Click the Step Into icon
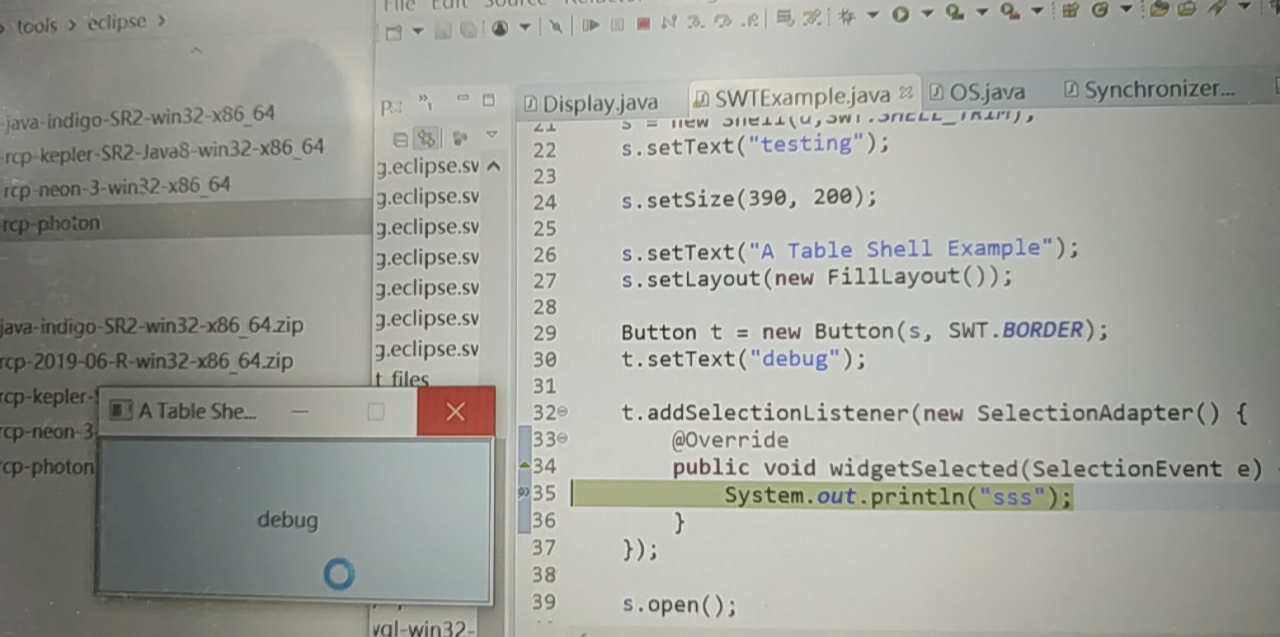The height and width of the screenshot is (637, 1280). tap(695, 23)
